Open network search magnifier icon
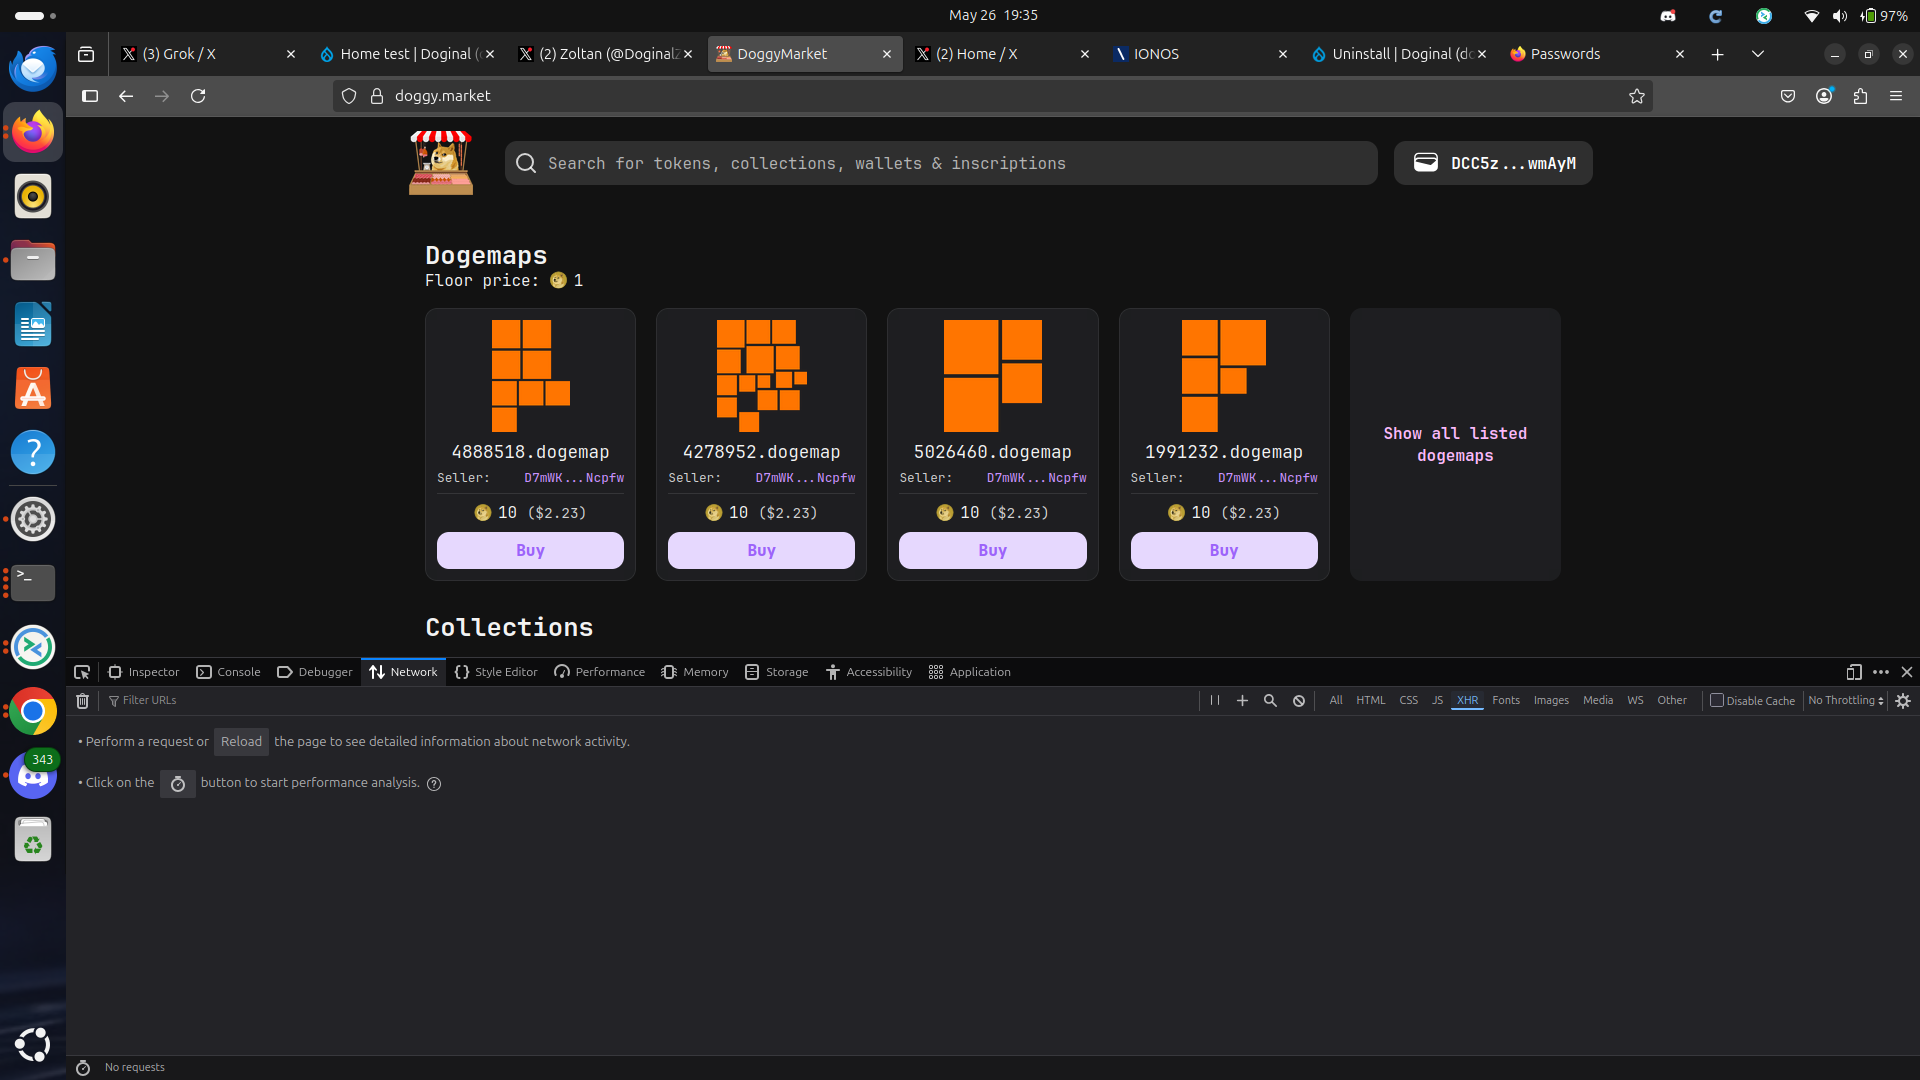 (1270, 701)
